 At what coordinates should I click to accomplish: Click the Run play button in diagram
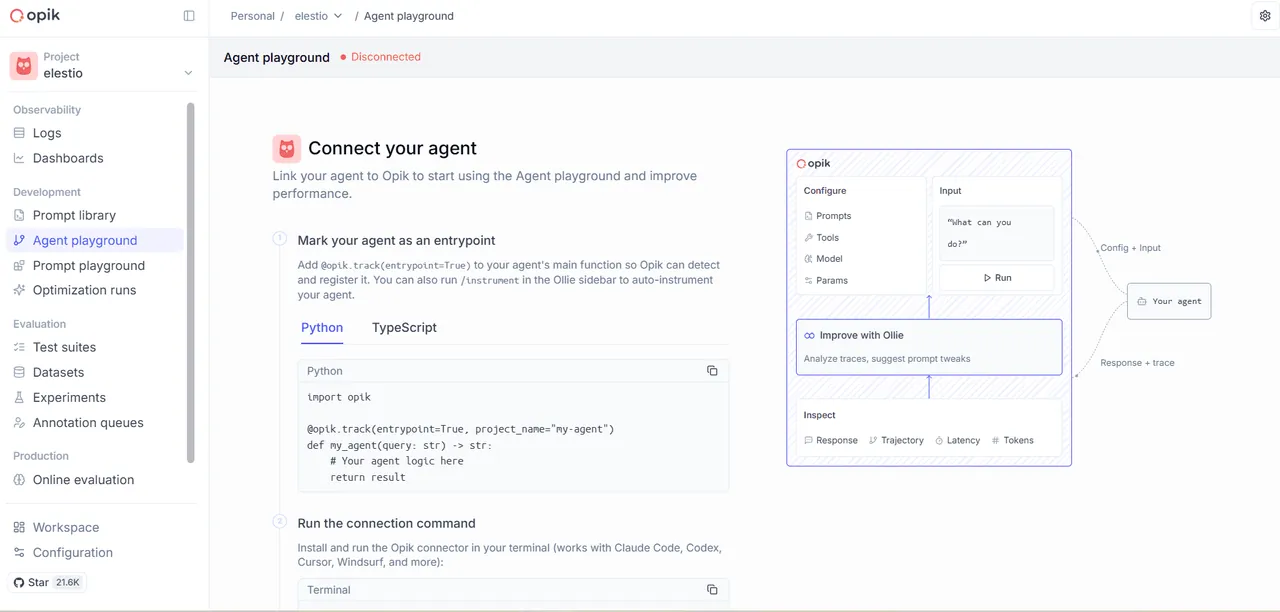tap(997, 278)
